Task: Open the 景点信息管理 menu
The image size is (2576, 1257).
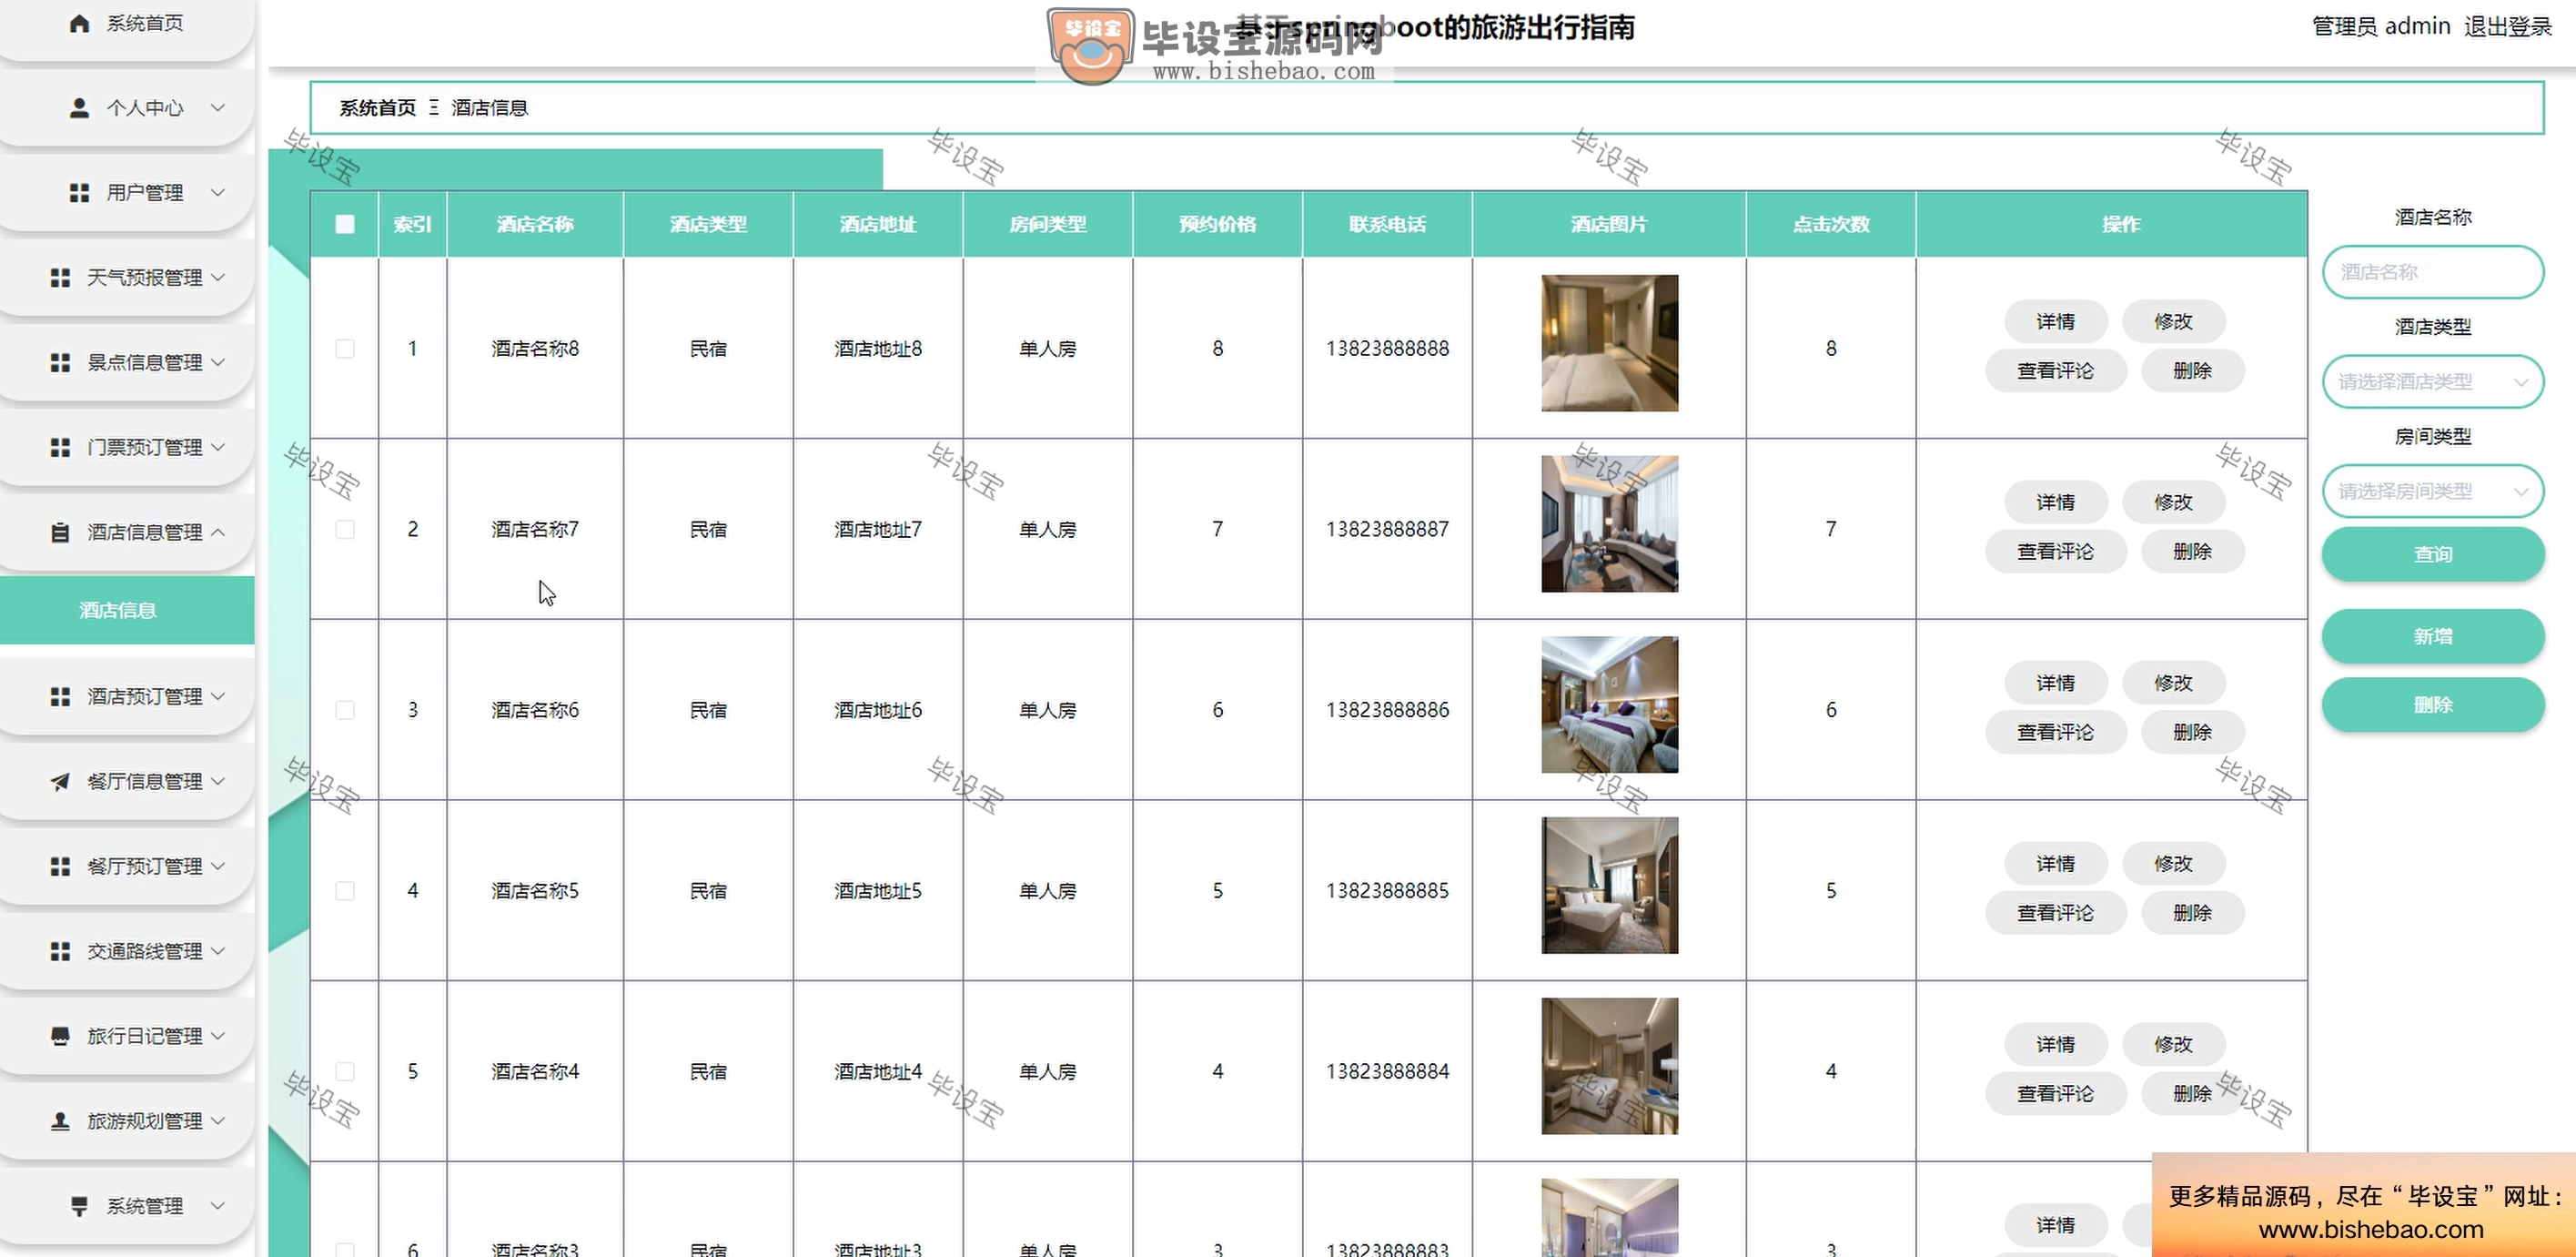Action: coord(127,362)
